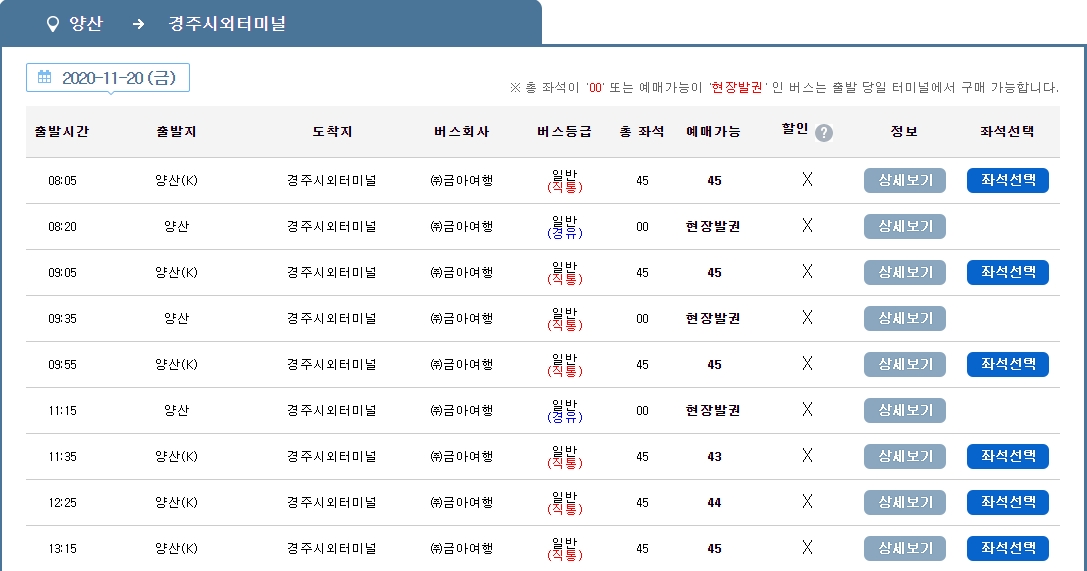Click the 예매가능 column header

pos(713,132)
